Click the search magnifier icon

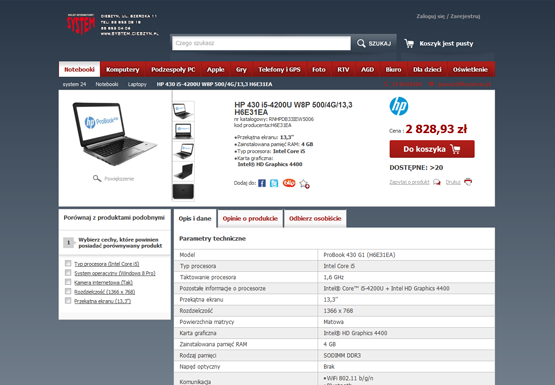click(x=361, y=44)
